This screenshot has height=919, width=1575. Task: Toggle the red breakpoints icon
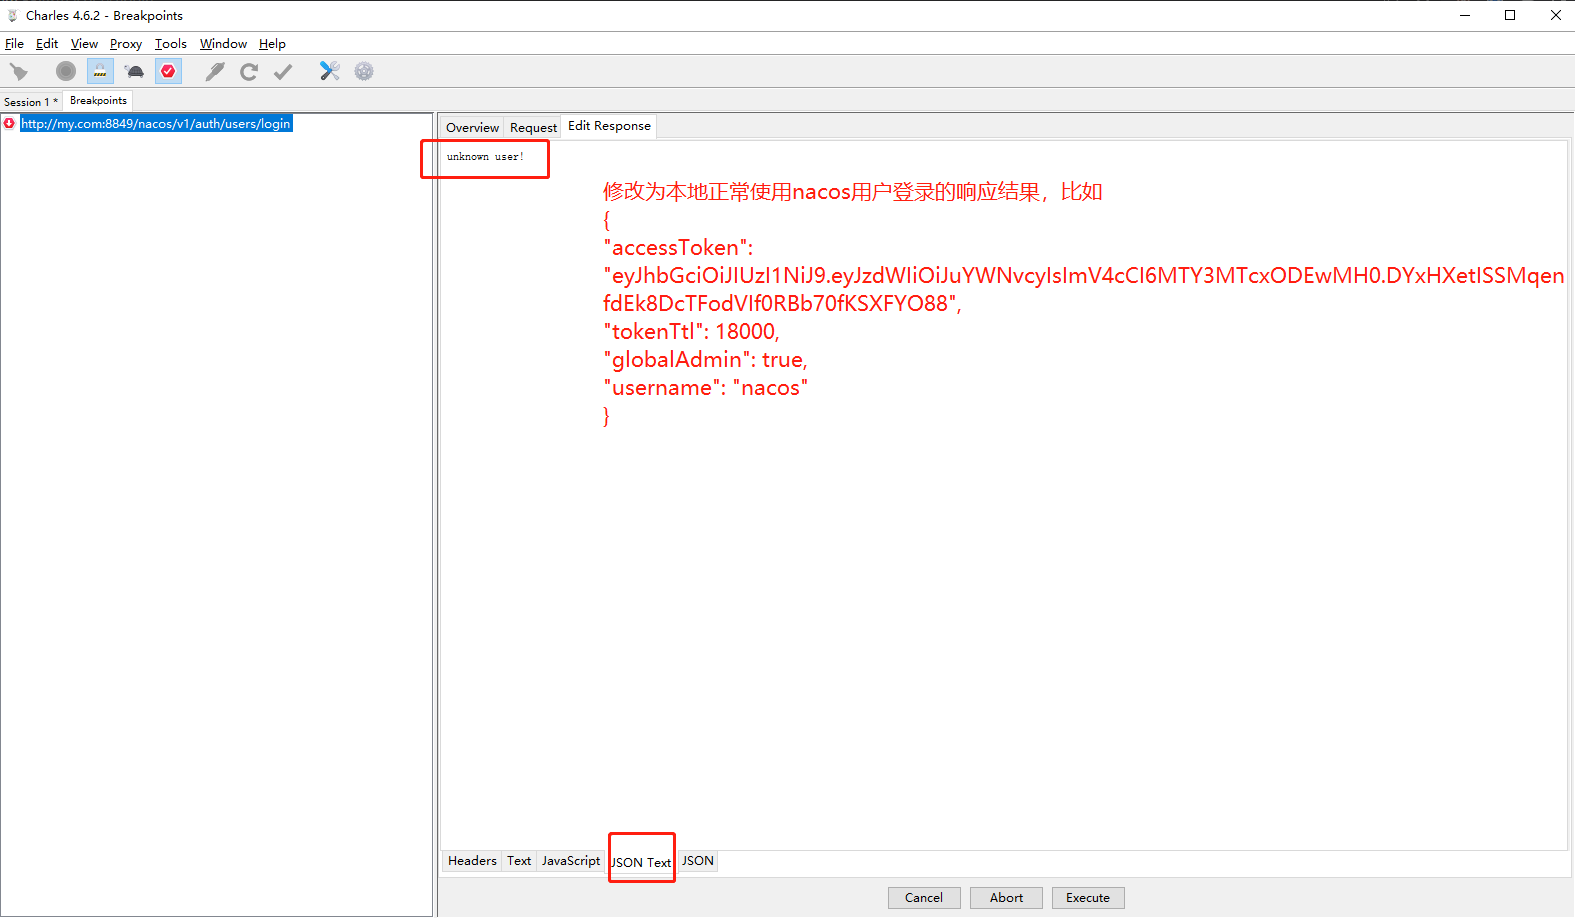pyautogui.click(x=168, y=71)
